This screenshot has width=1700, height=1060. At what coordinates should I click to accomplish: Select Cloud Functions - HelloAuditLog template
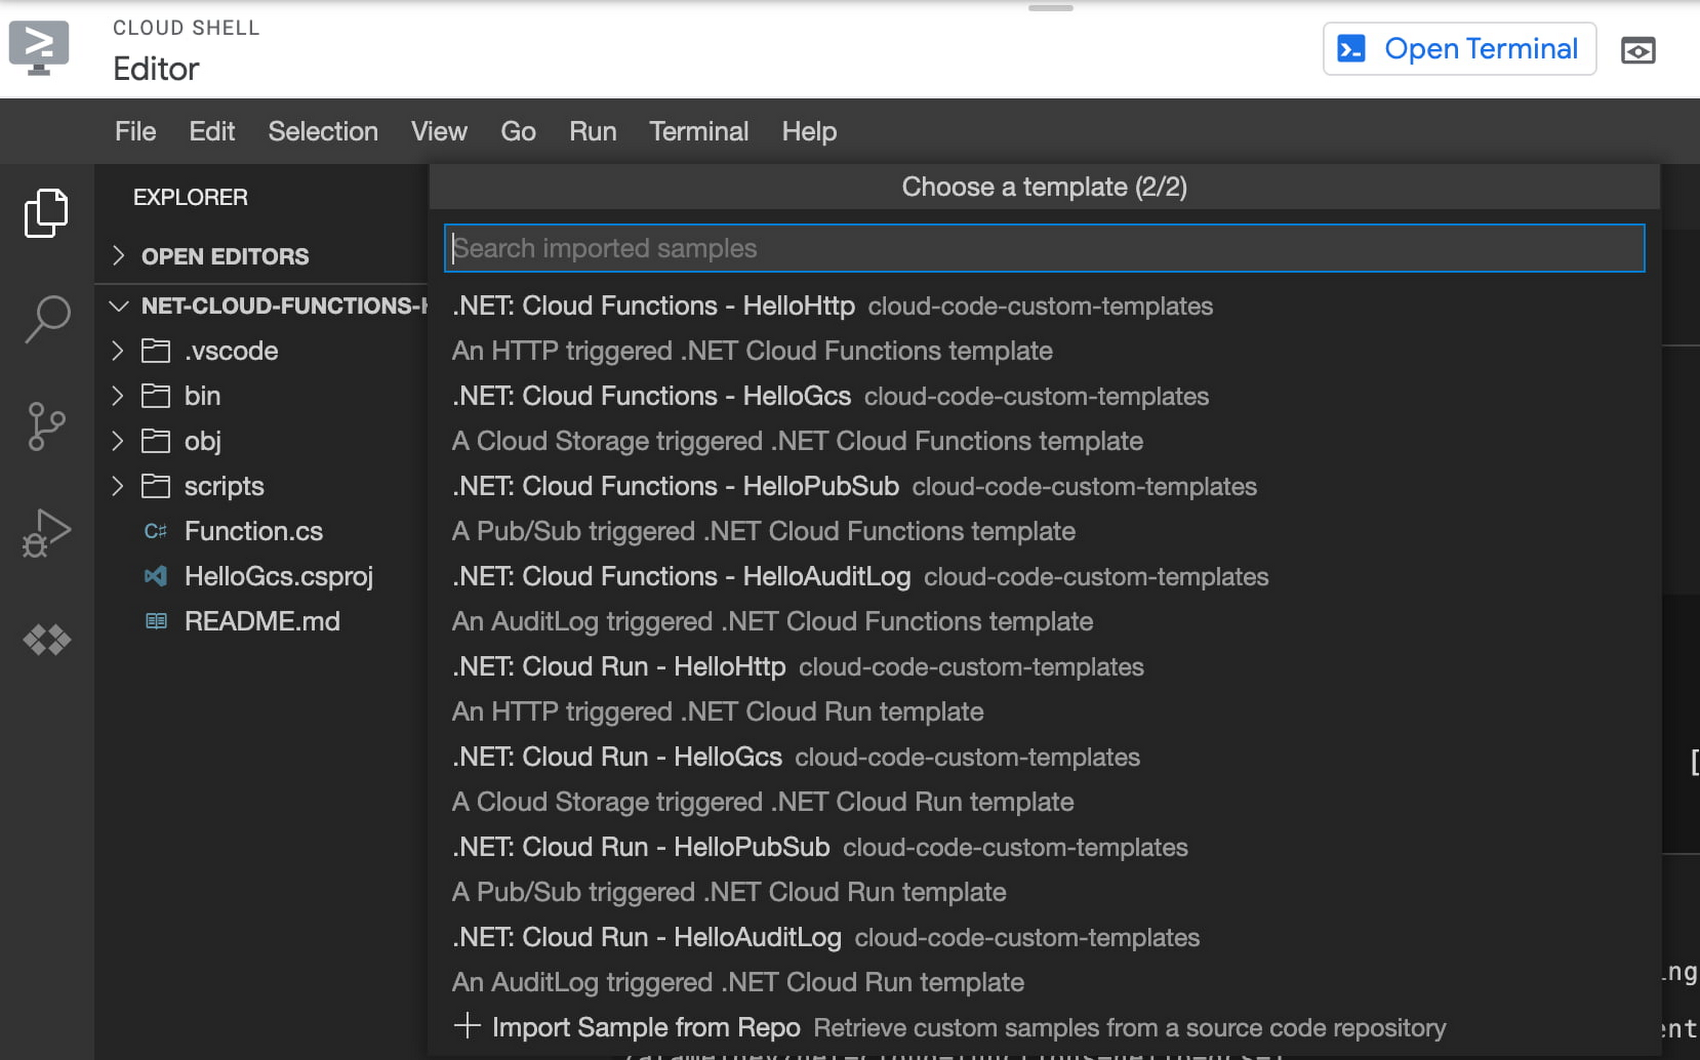[x=1044, y=598]
